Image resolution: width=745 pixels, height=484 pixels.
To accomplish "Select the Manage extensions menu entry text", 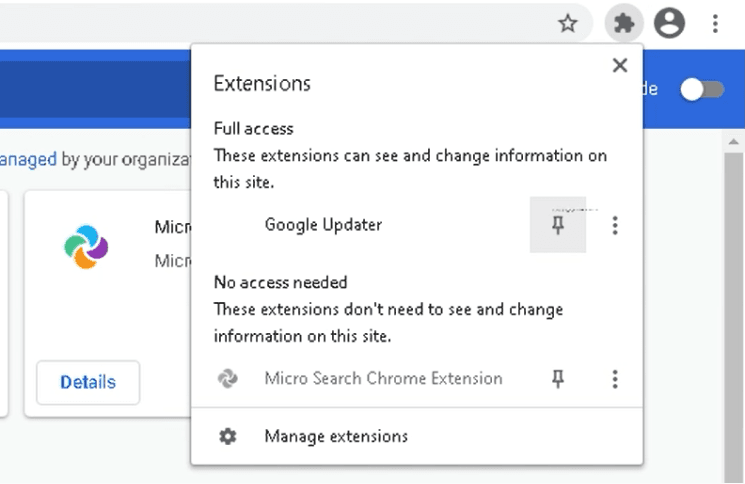I will point(336,437).
